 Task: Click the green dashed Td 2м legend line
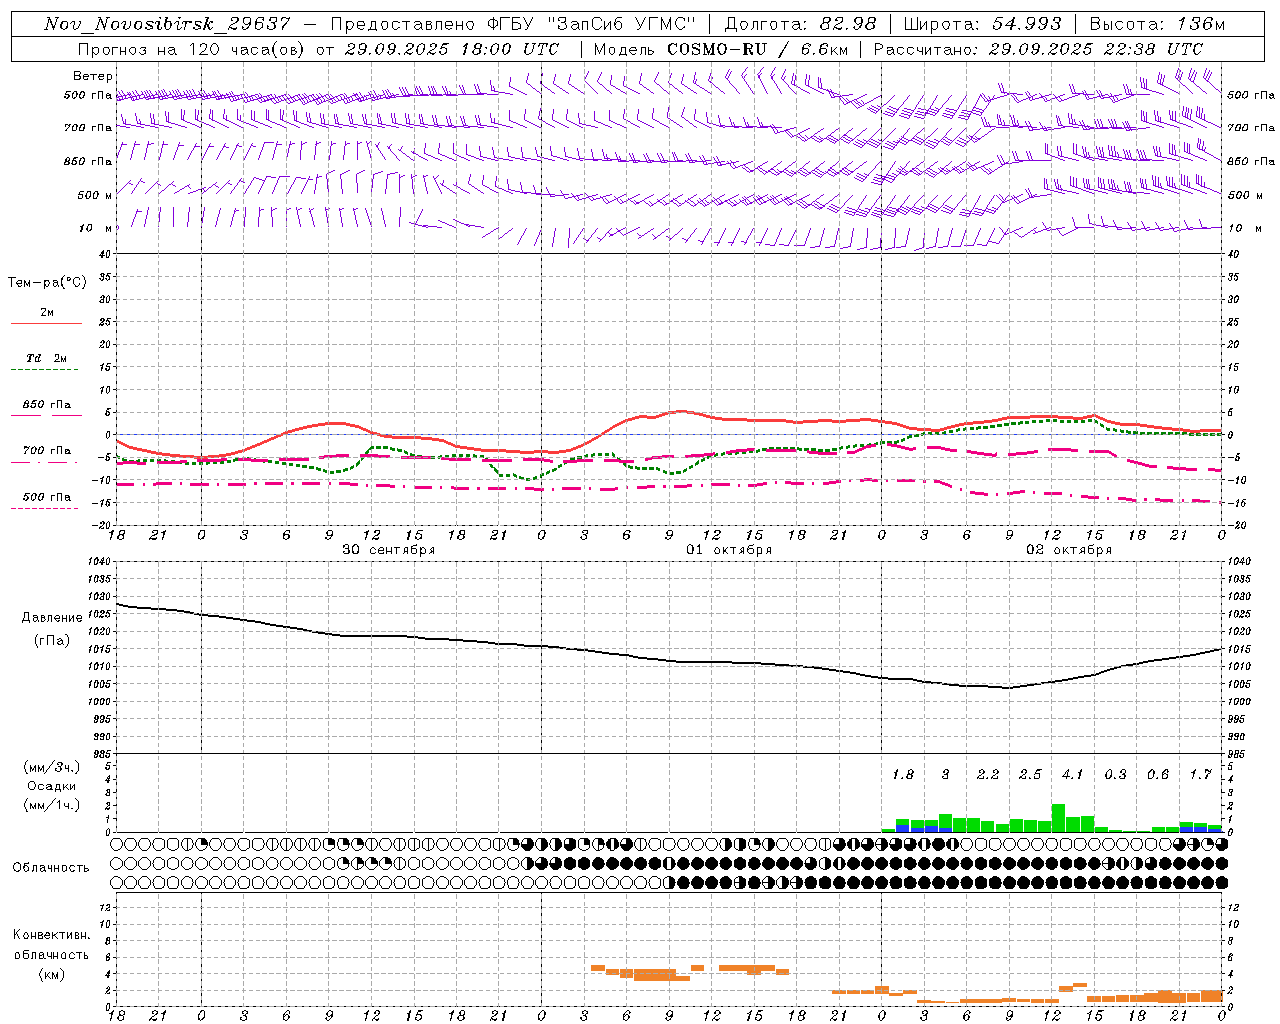[46, 369]
